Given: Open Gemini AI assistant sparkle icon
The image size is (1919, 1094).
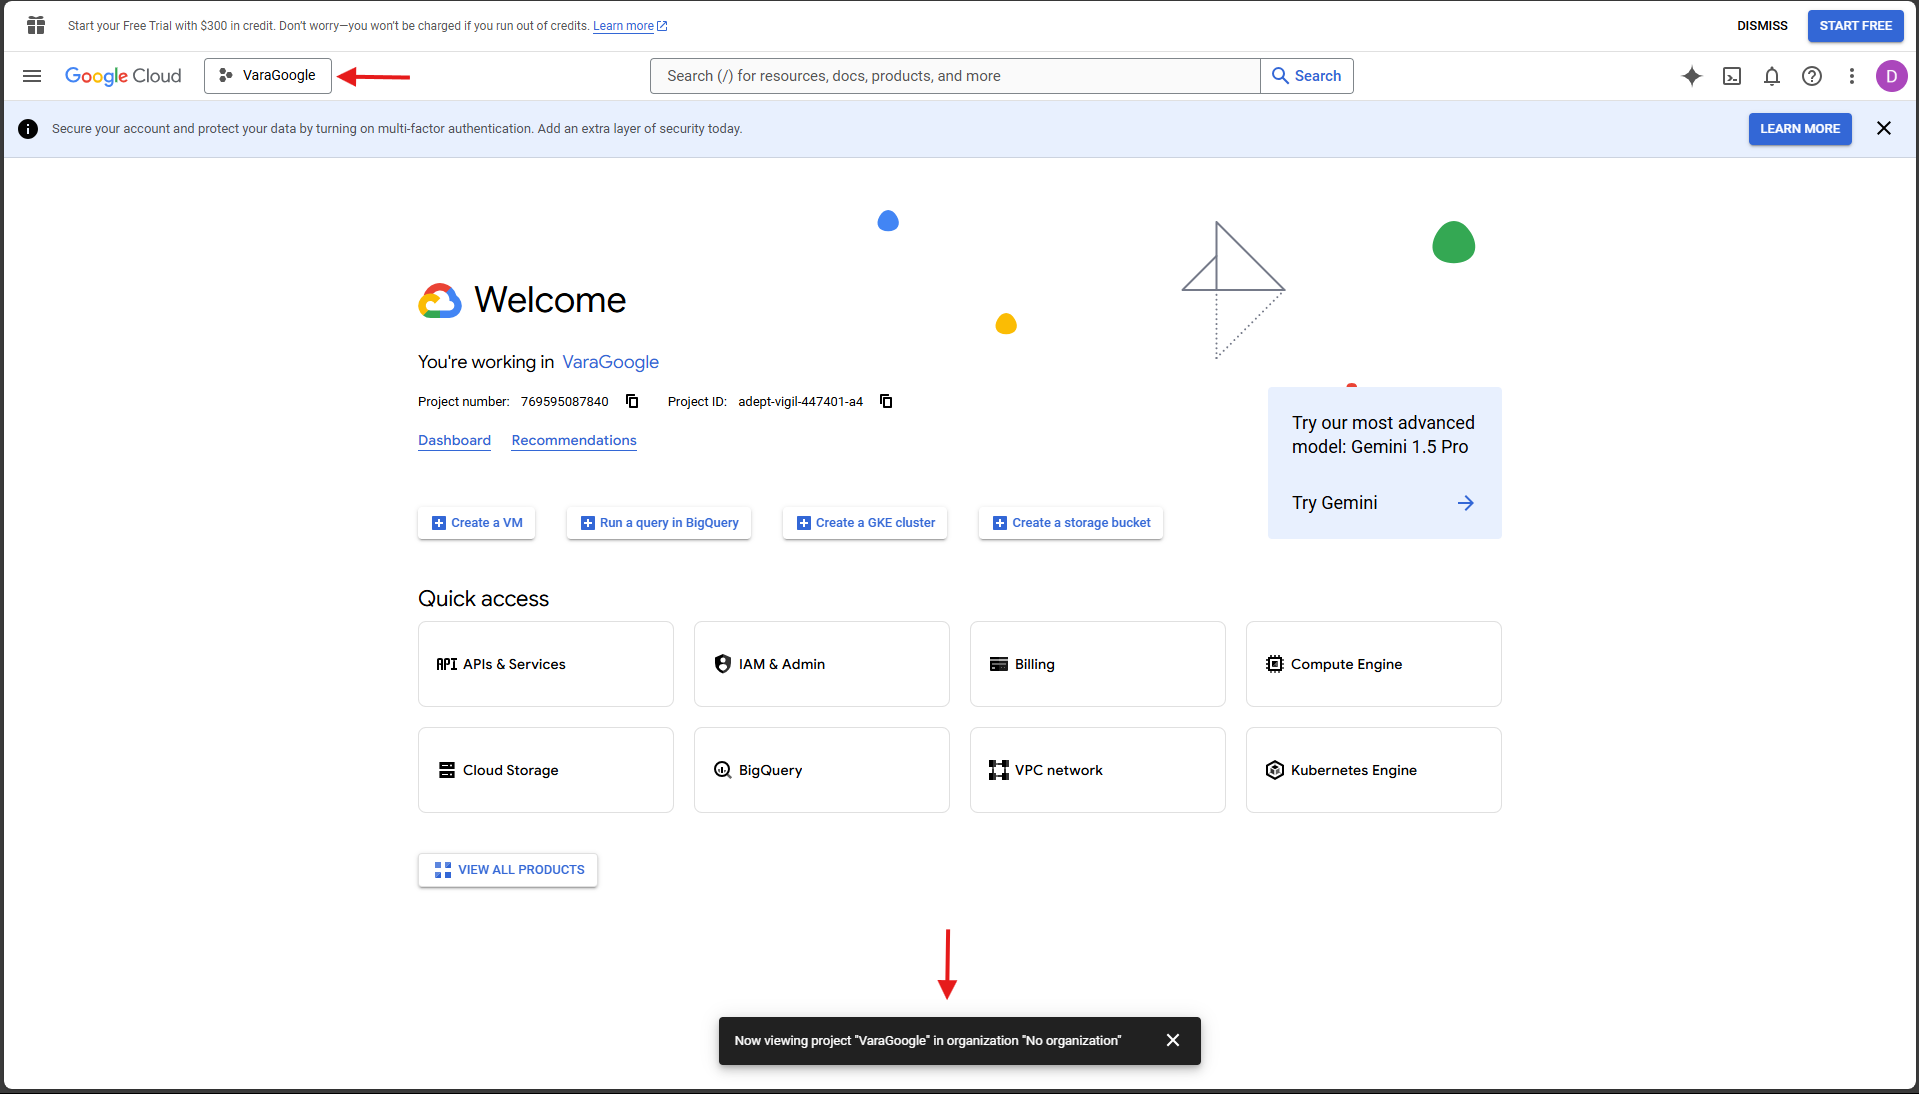Looking at the screenshot, I should coord(1692,76).
